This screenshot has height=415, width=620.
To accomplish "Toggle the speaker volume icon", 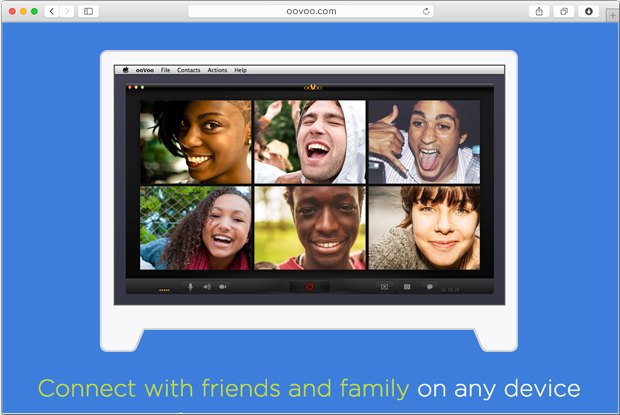I will tap(207, 287).
